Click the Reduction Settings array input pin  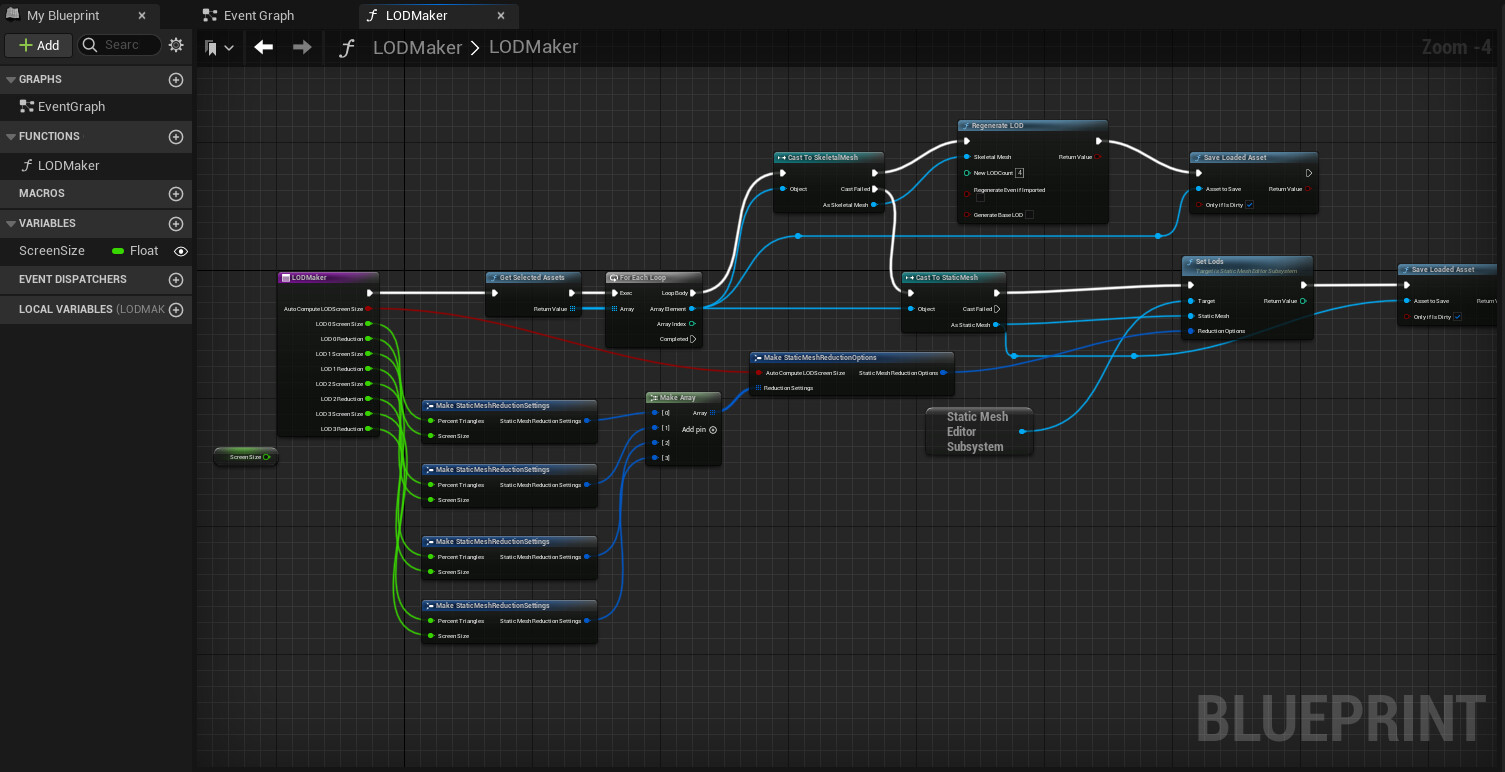point(759,388)
